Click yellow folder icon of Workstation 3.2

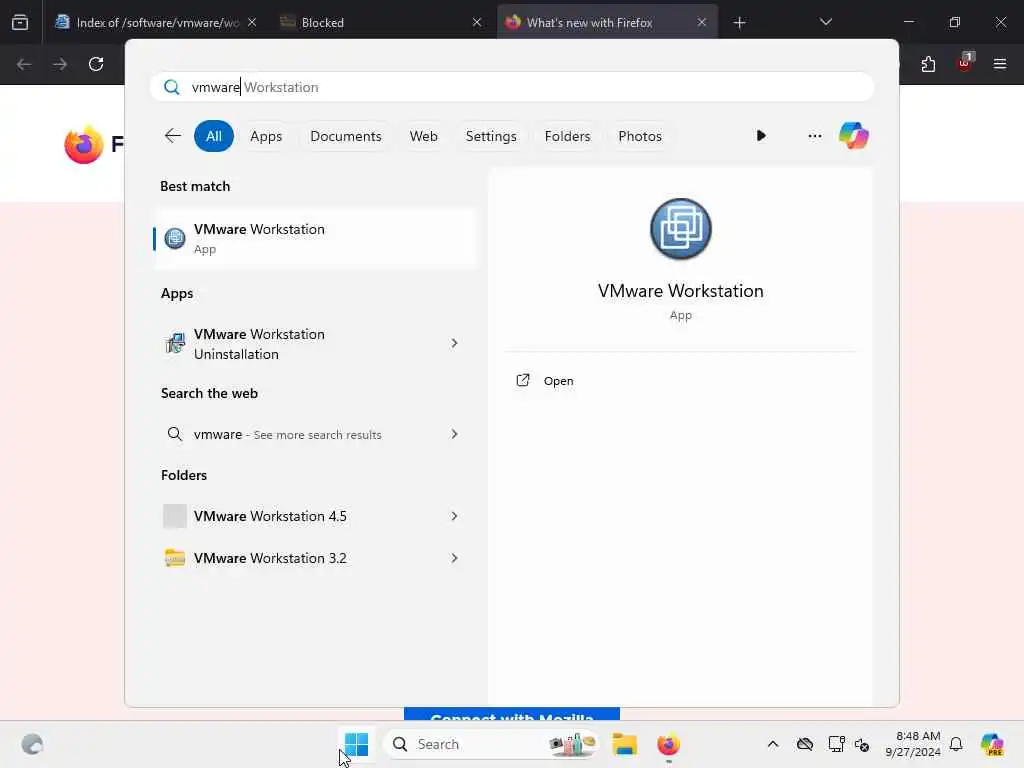click(174, 558)
